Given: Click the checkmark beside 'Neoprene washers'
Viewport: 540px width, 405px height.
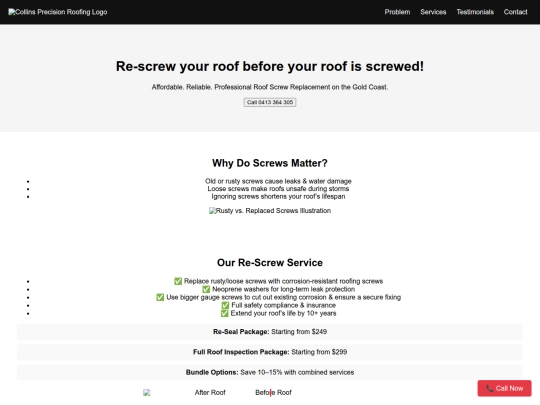Looking at the screenshot, I should (206, 289).
